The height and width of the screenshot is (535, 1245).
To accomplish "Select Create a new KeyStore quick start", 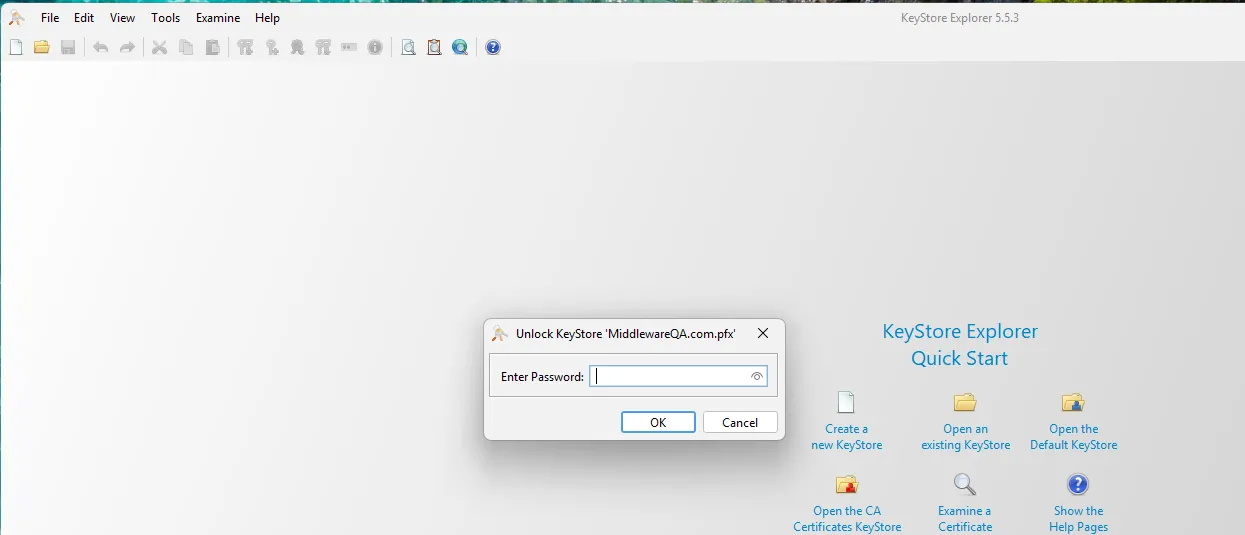I will click(846, 422).
